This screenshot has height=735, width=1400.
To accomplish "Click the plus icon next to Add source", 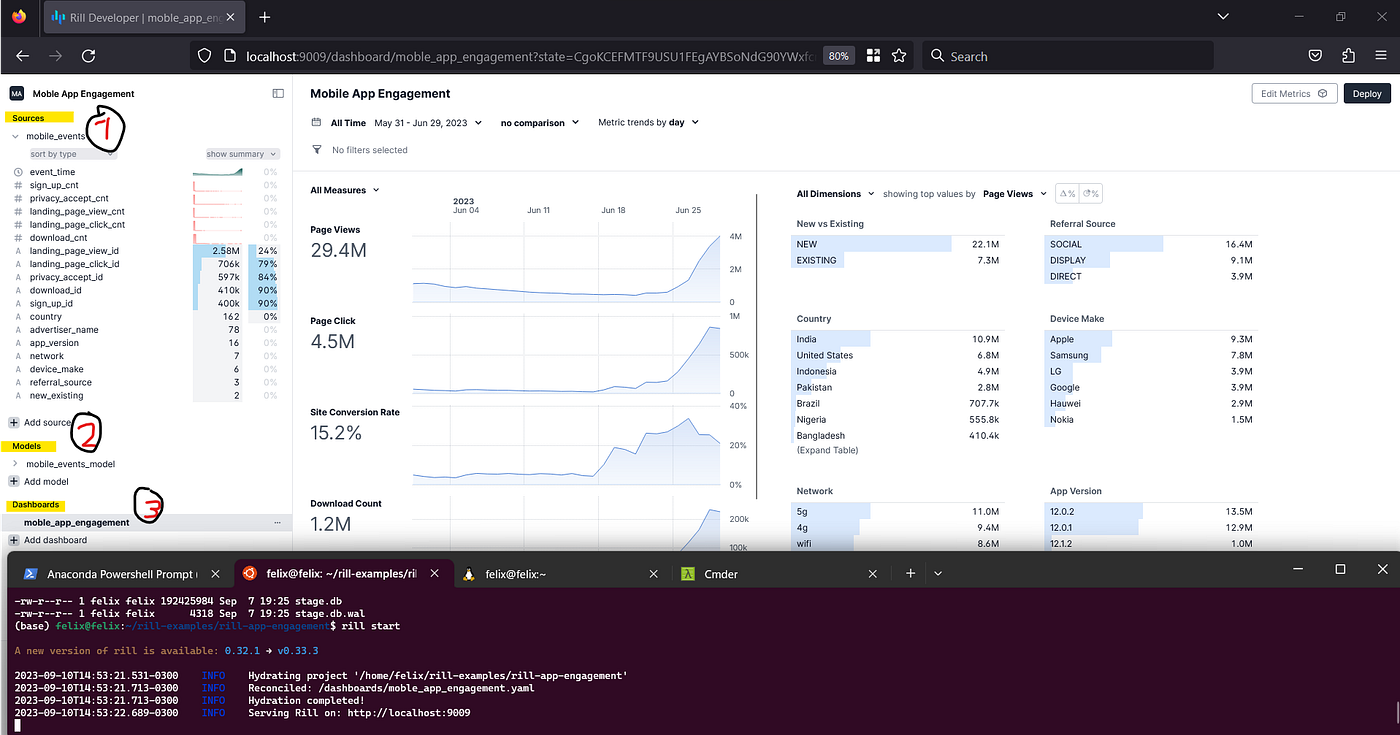I will [x=14, y=422].
